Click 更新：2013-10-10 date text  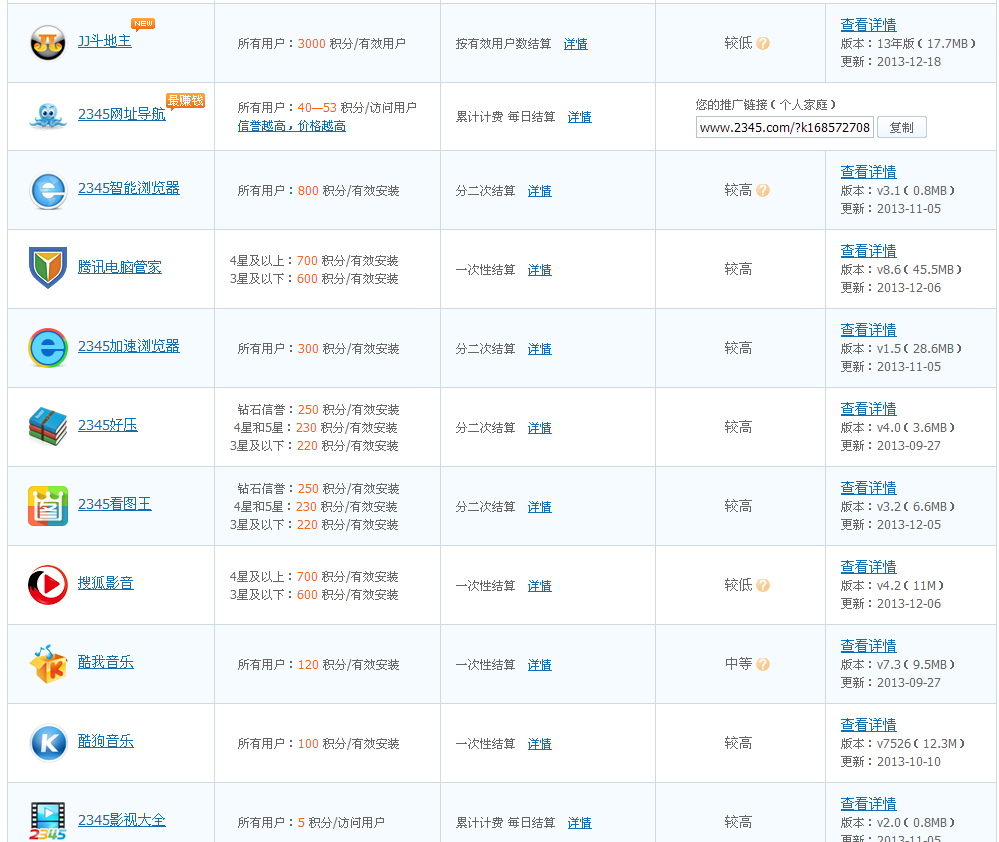891,762
